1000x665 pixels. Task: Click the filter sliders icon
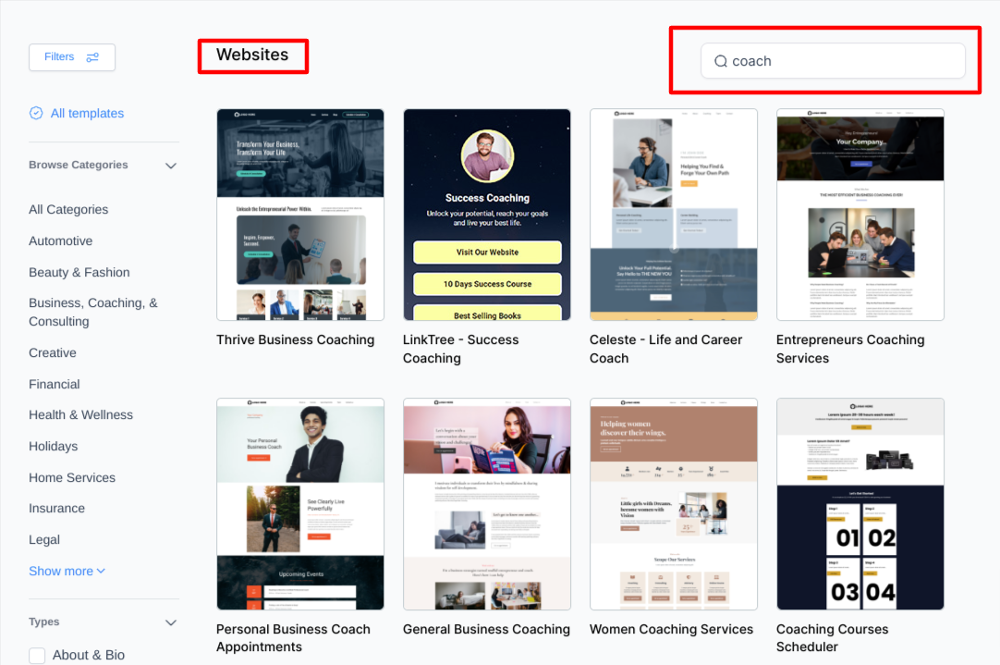[x=92, y=57]
